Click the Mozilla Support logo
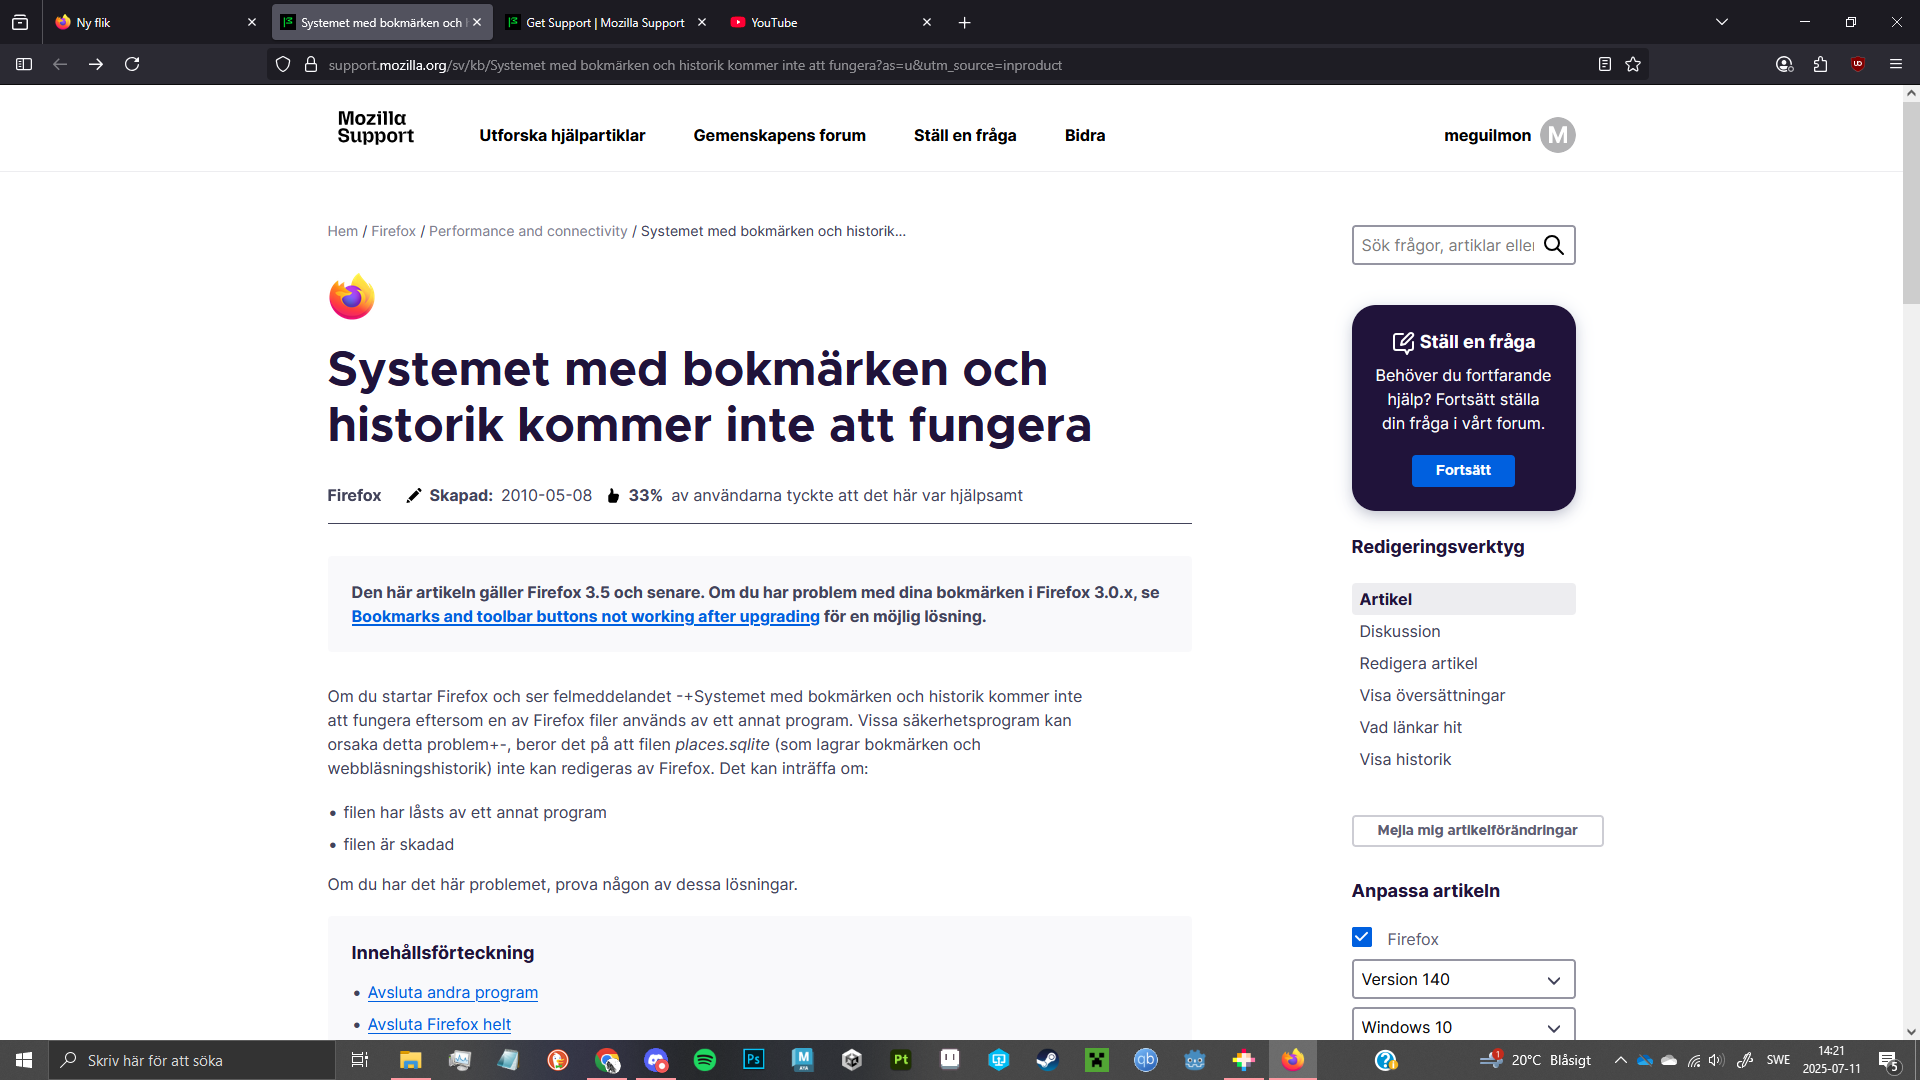The height and width of the screenshot is (1080, 1920). tap(375, 127)
